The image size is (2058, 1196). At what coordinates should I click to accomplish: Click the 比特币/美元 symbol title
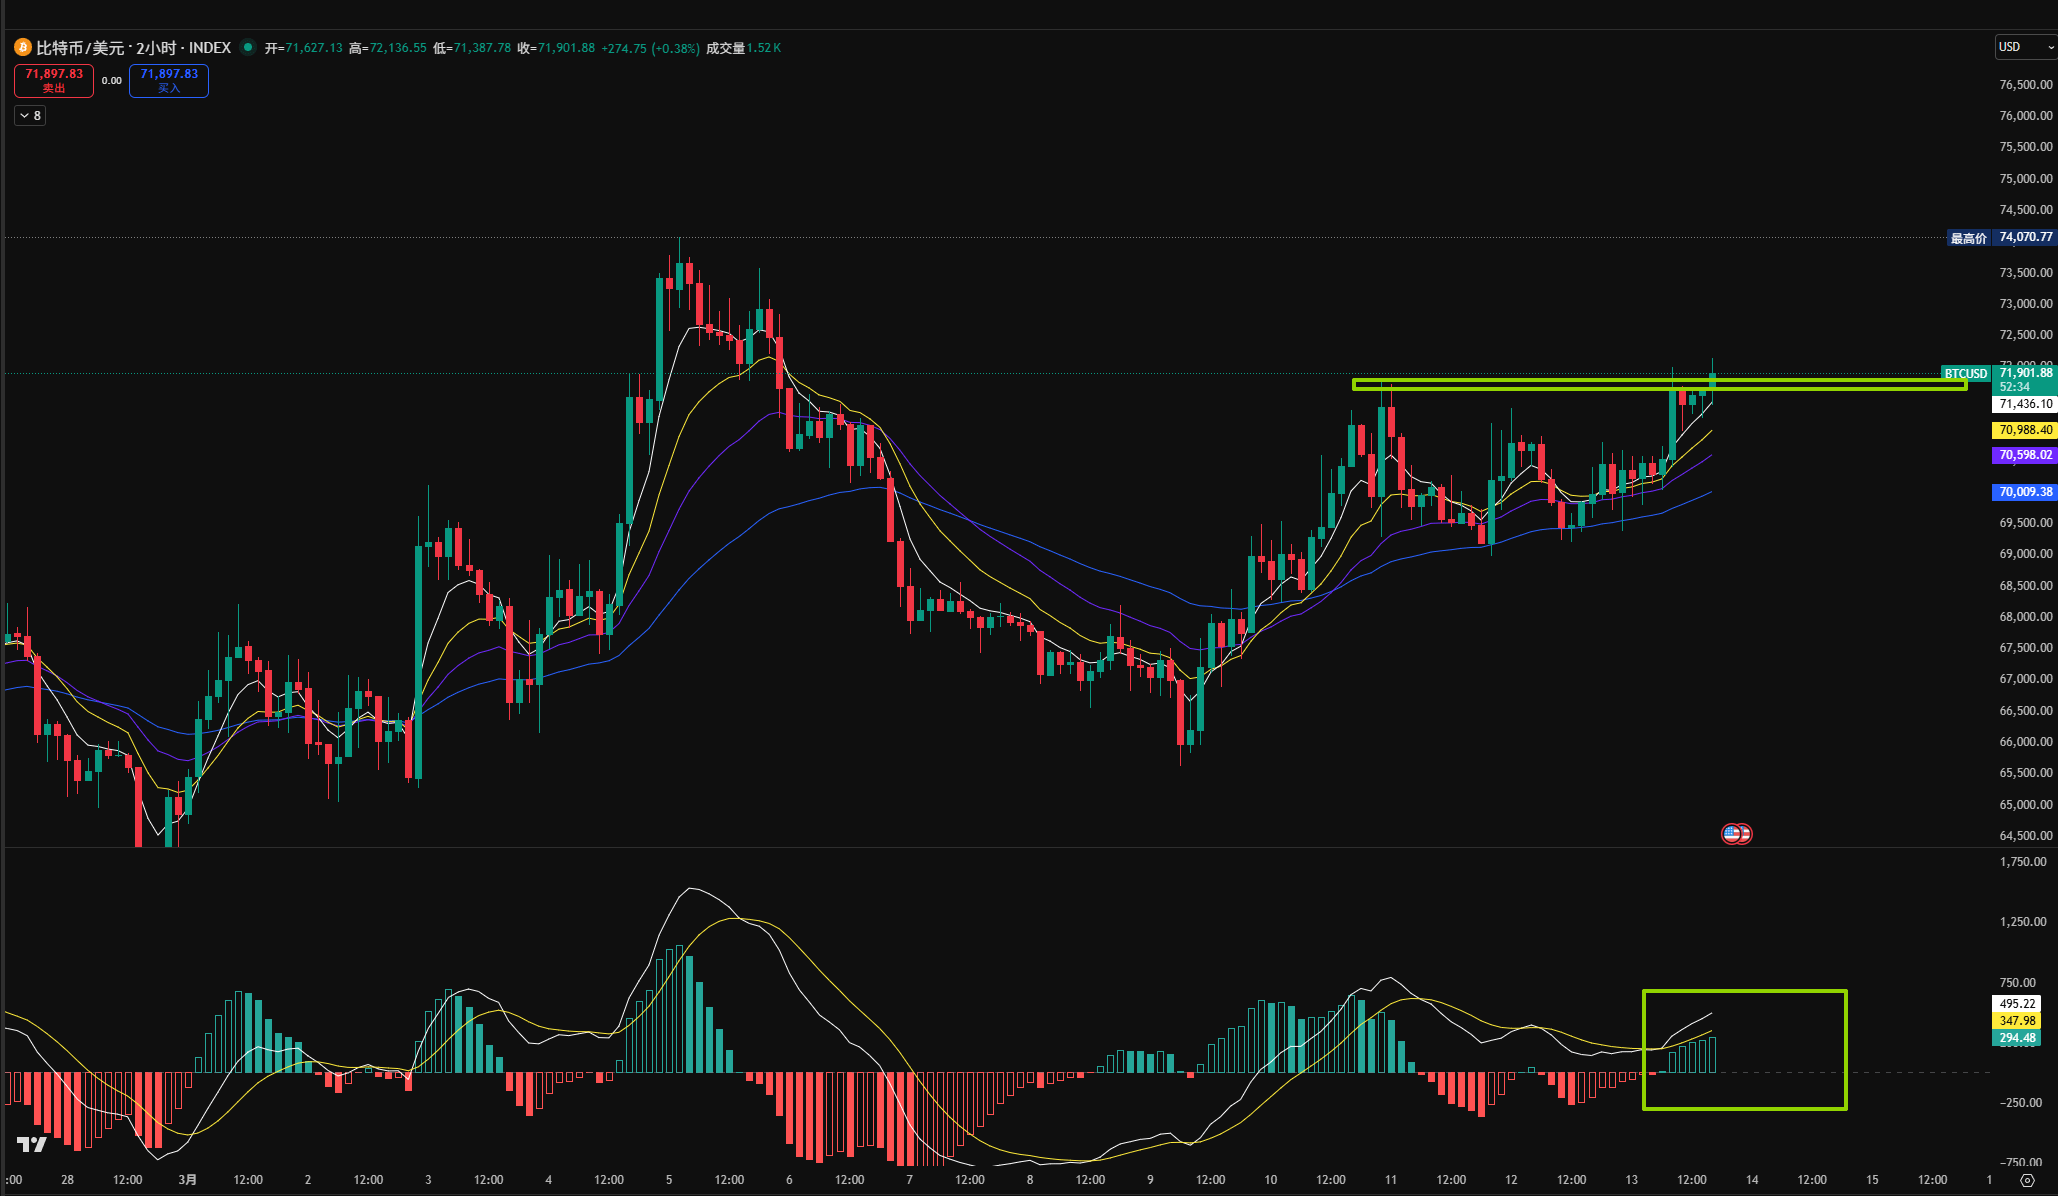[x=80, y=48]
